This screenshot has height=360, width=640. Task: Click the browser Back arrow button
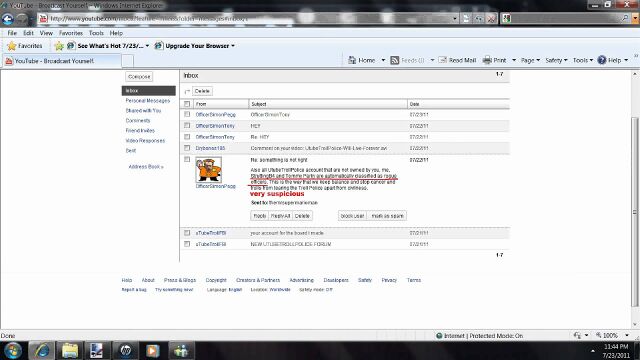pos(8,19)
